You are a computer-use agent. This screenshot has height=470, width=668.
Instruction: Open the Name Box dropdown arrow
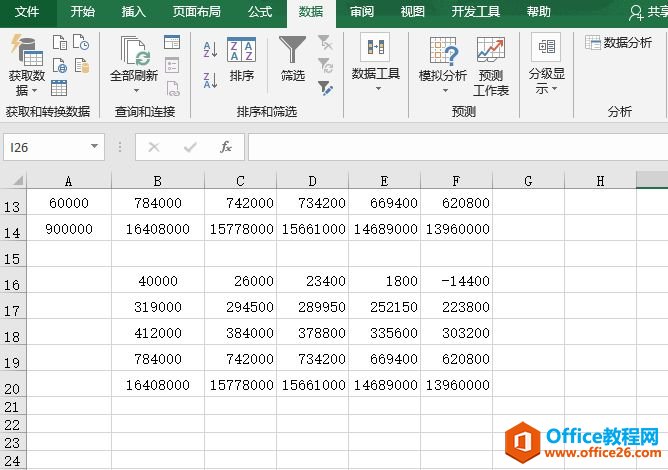(x=95, y=147)
